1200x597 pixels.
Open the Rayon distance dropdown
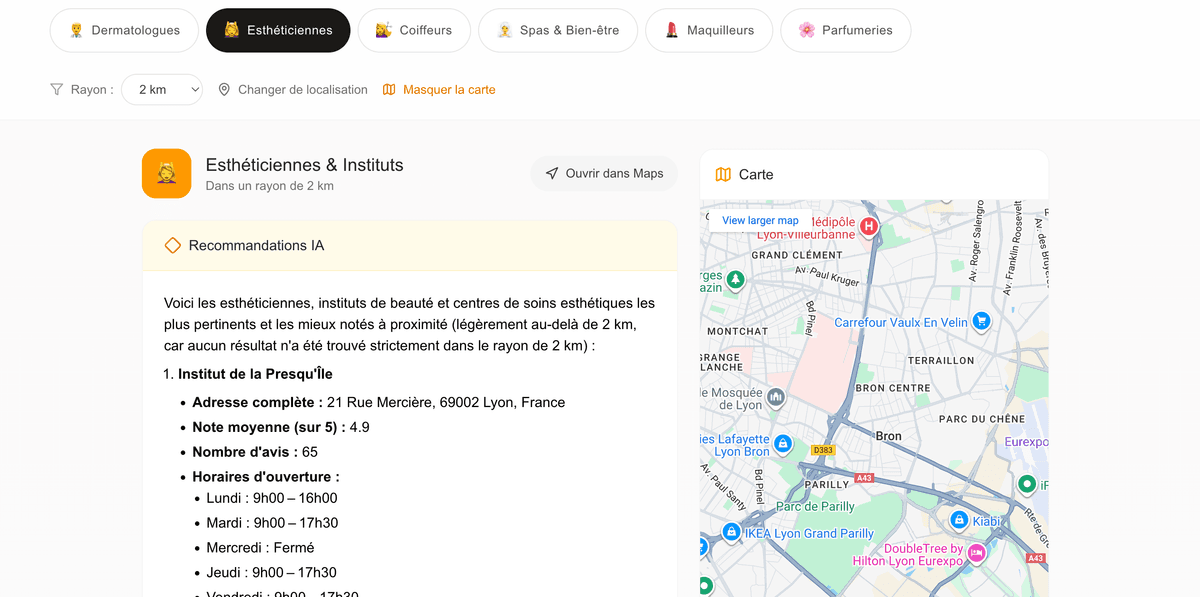click(x=161, y=89)
